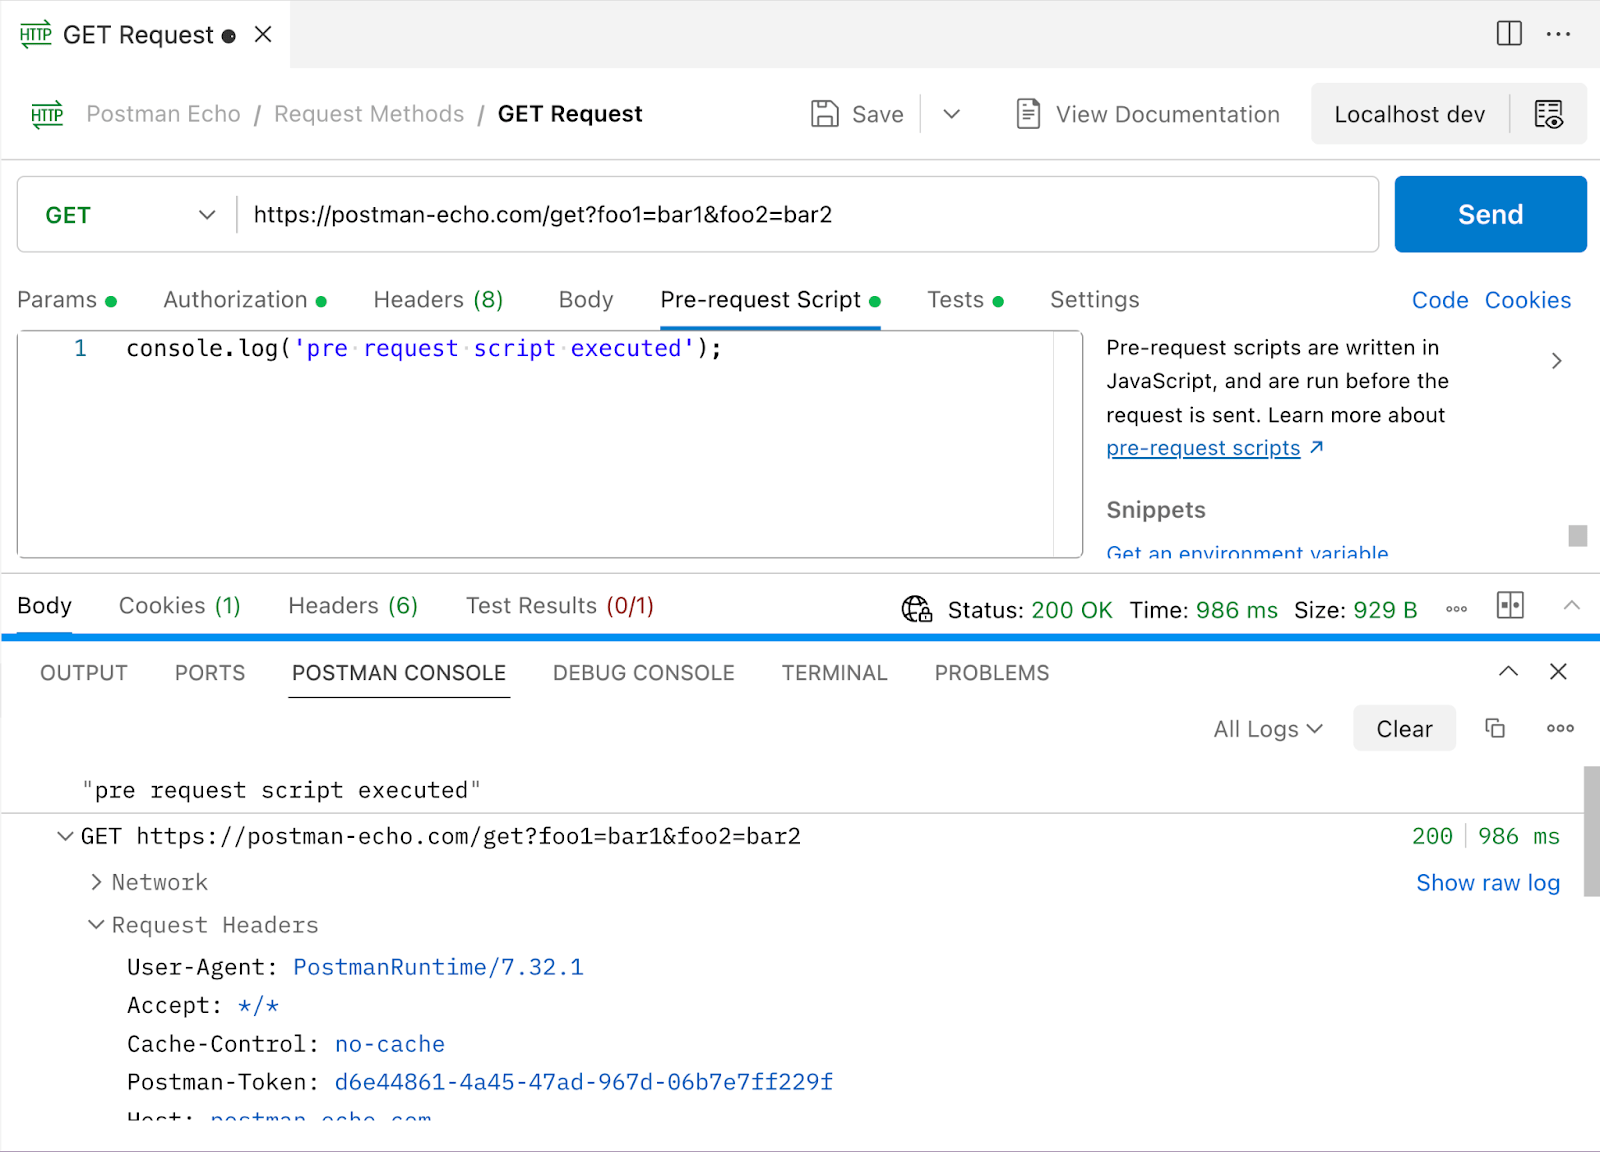This screenshot has width=1600, height=1152.
Task: Open the request Body tab
Action: 586,300
